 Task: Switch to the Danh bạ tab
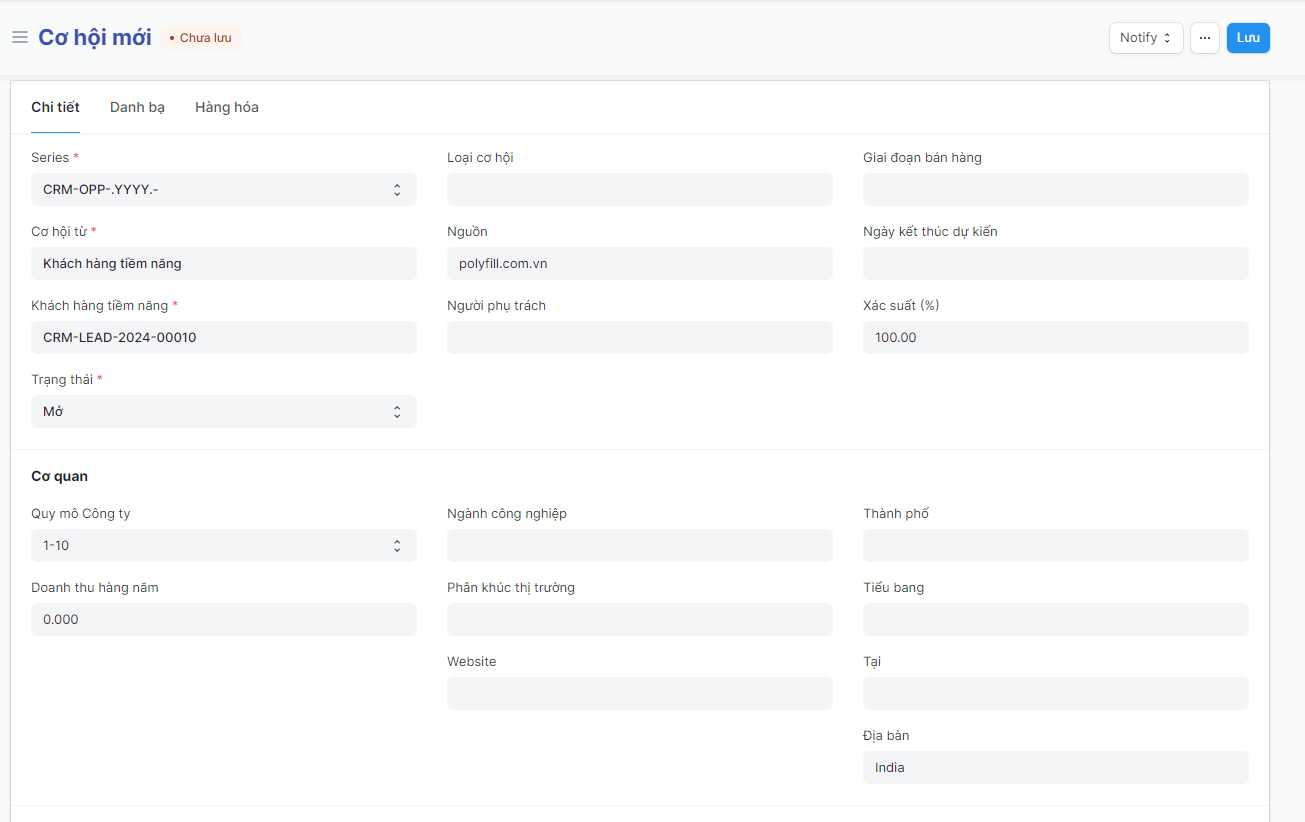click(137, 107)
